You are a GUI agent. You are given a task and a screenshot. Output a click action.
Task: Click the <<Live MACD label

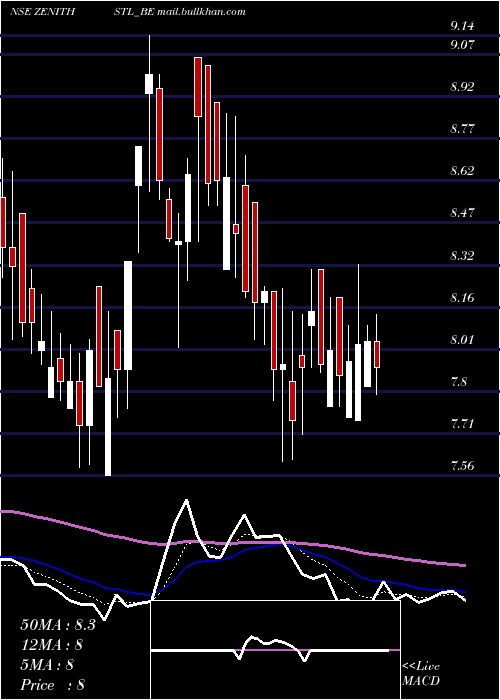click(421, 674)
